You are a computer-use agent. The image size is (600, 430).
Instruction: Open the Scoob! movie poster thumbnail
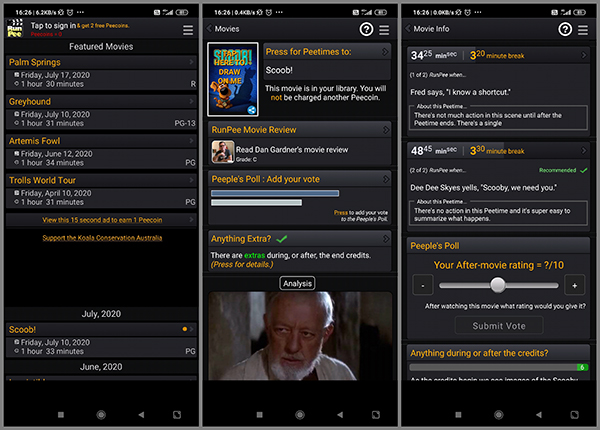(233, 79)
